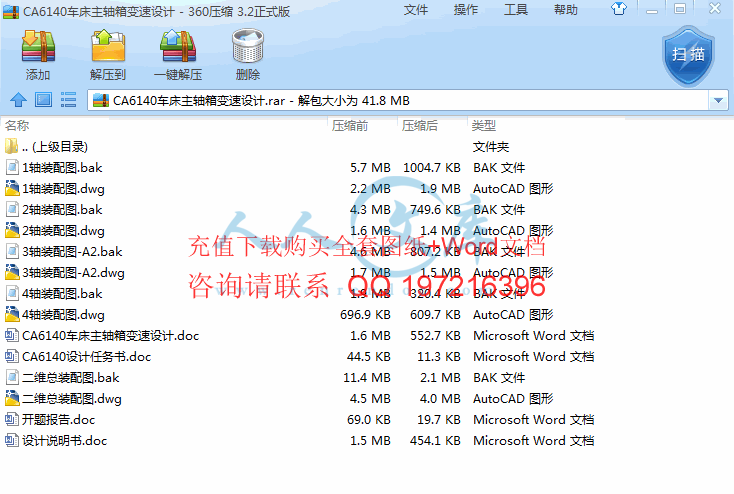Sort by the 类型 column header
The height and width of the screenshot is (494, 734).
click(484, 125)
